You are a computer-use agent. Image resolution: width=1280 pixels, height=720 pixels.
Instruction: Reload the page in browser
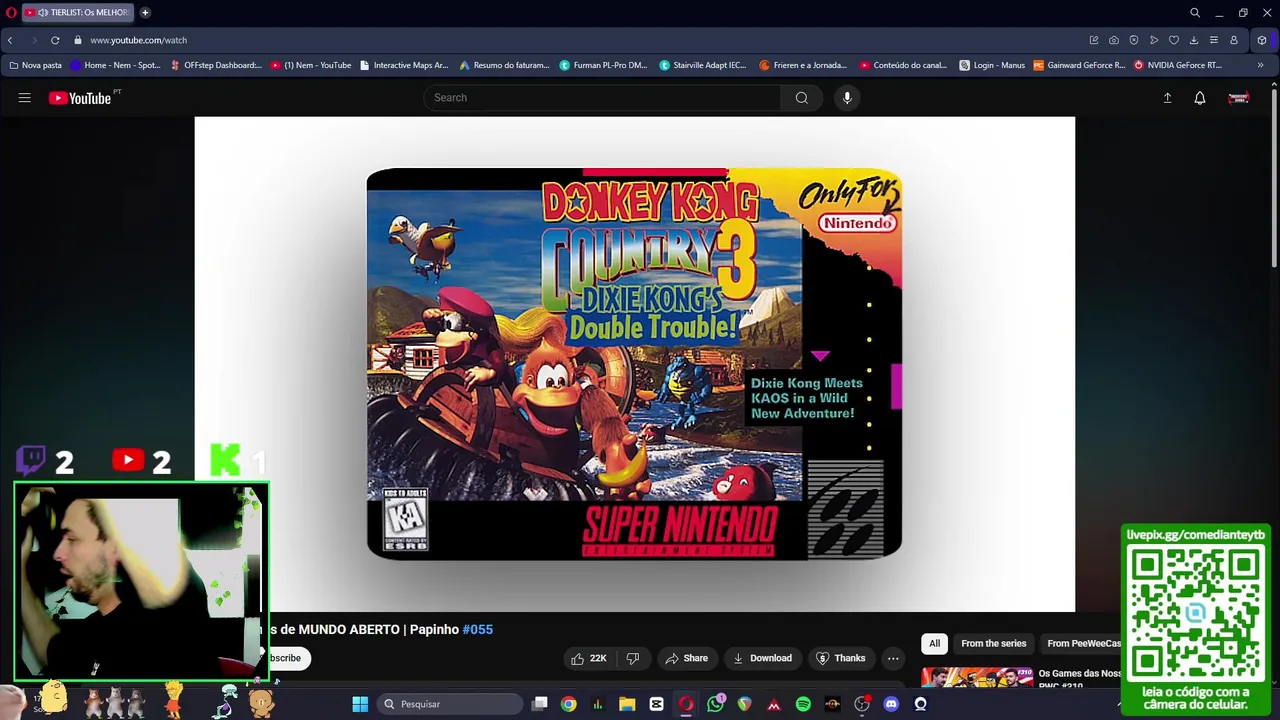click(x=55, y=40)
